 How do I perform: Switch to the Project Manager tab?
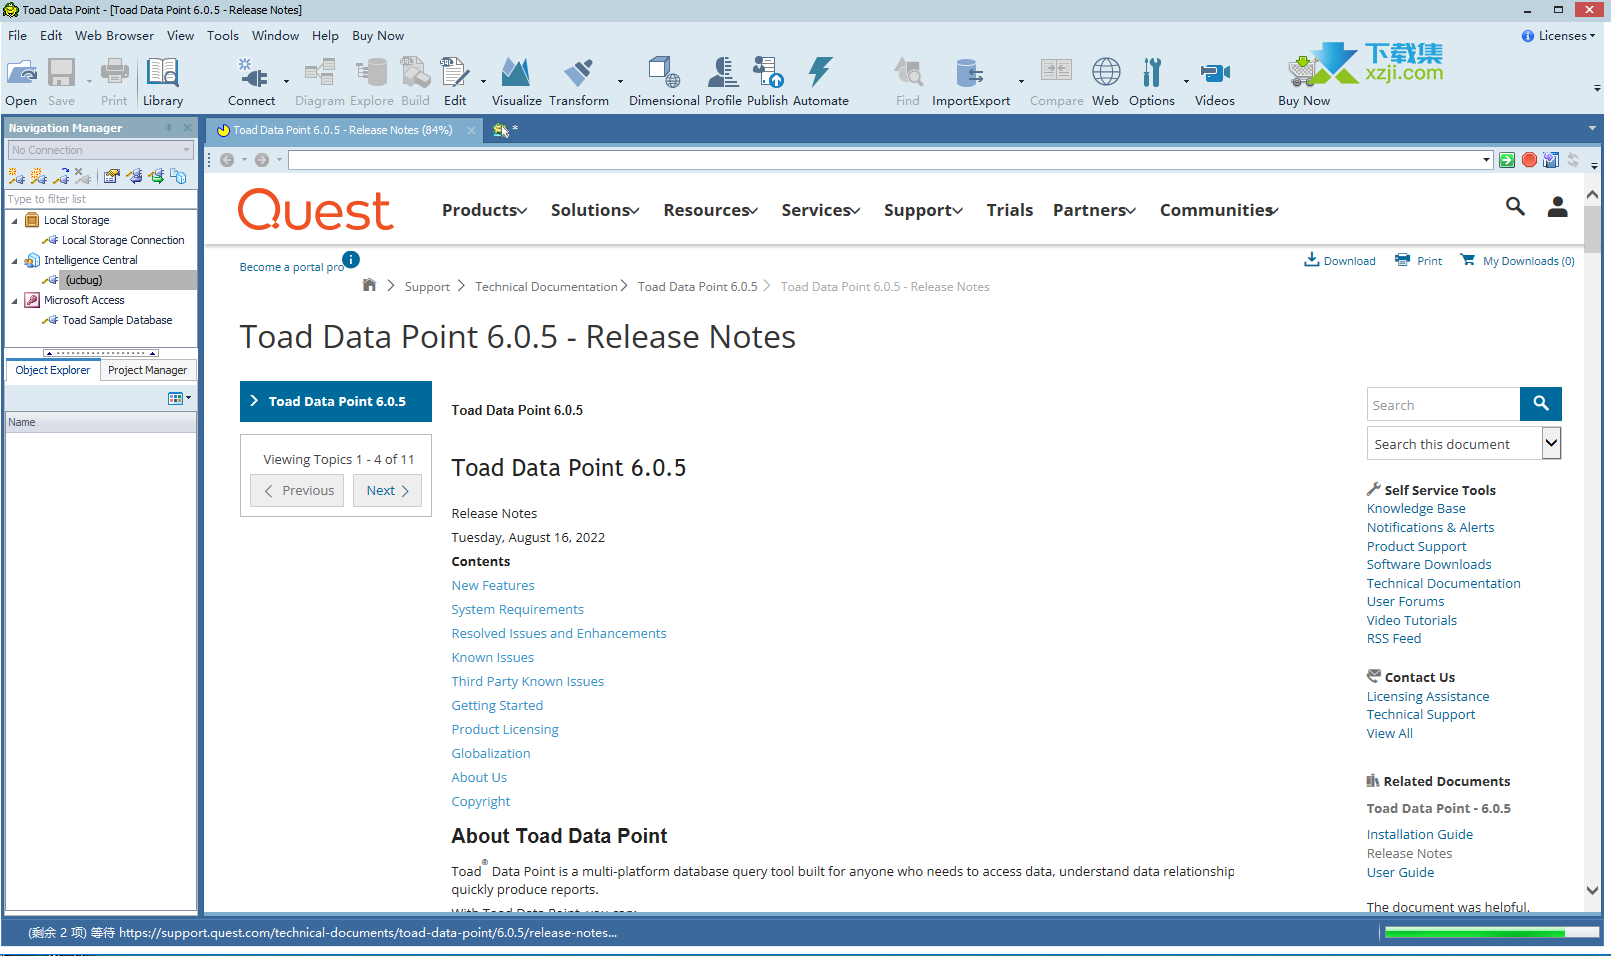pos(147,370)
